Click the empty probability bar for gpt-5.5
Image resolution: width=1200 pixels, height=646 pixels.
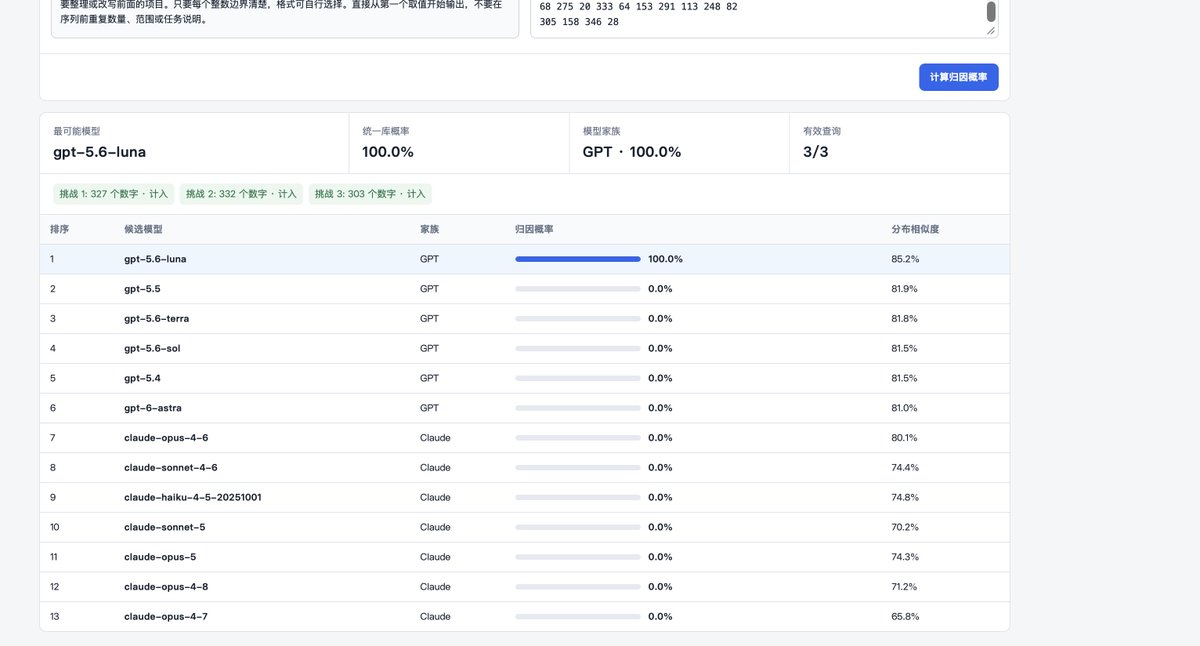coord(578,289)
